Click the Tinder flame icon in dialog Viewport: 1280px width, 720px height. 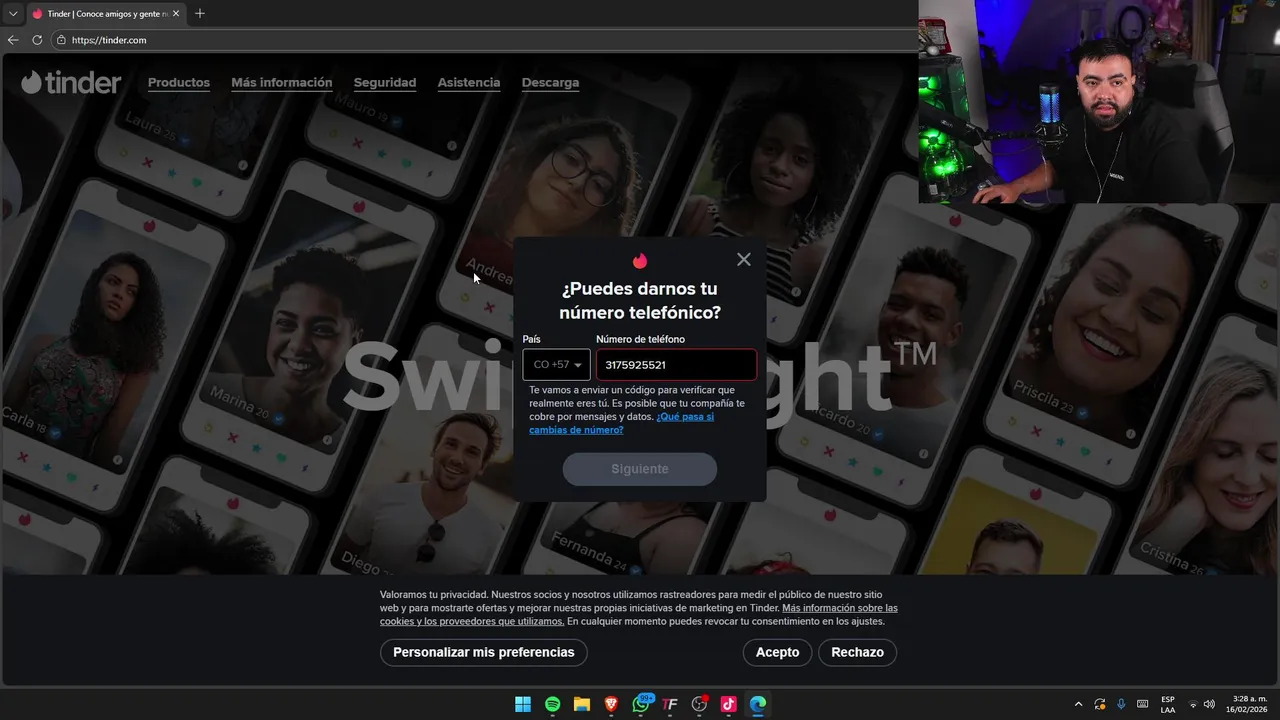click(640, 261)
